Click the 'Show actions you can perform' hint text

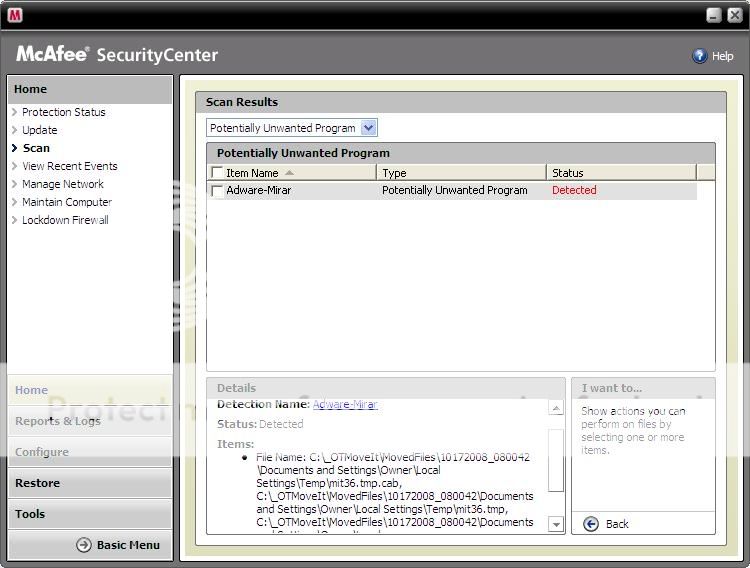pos(633,431)
